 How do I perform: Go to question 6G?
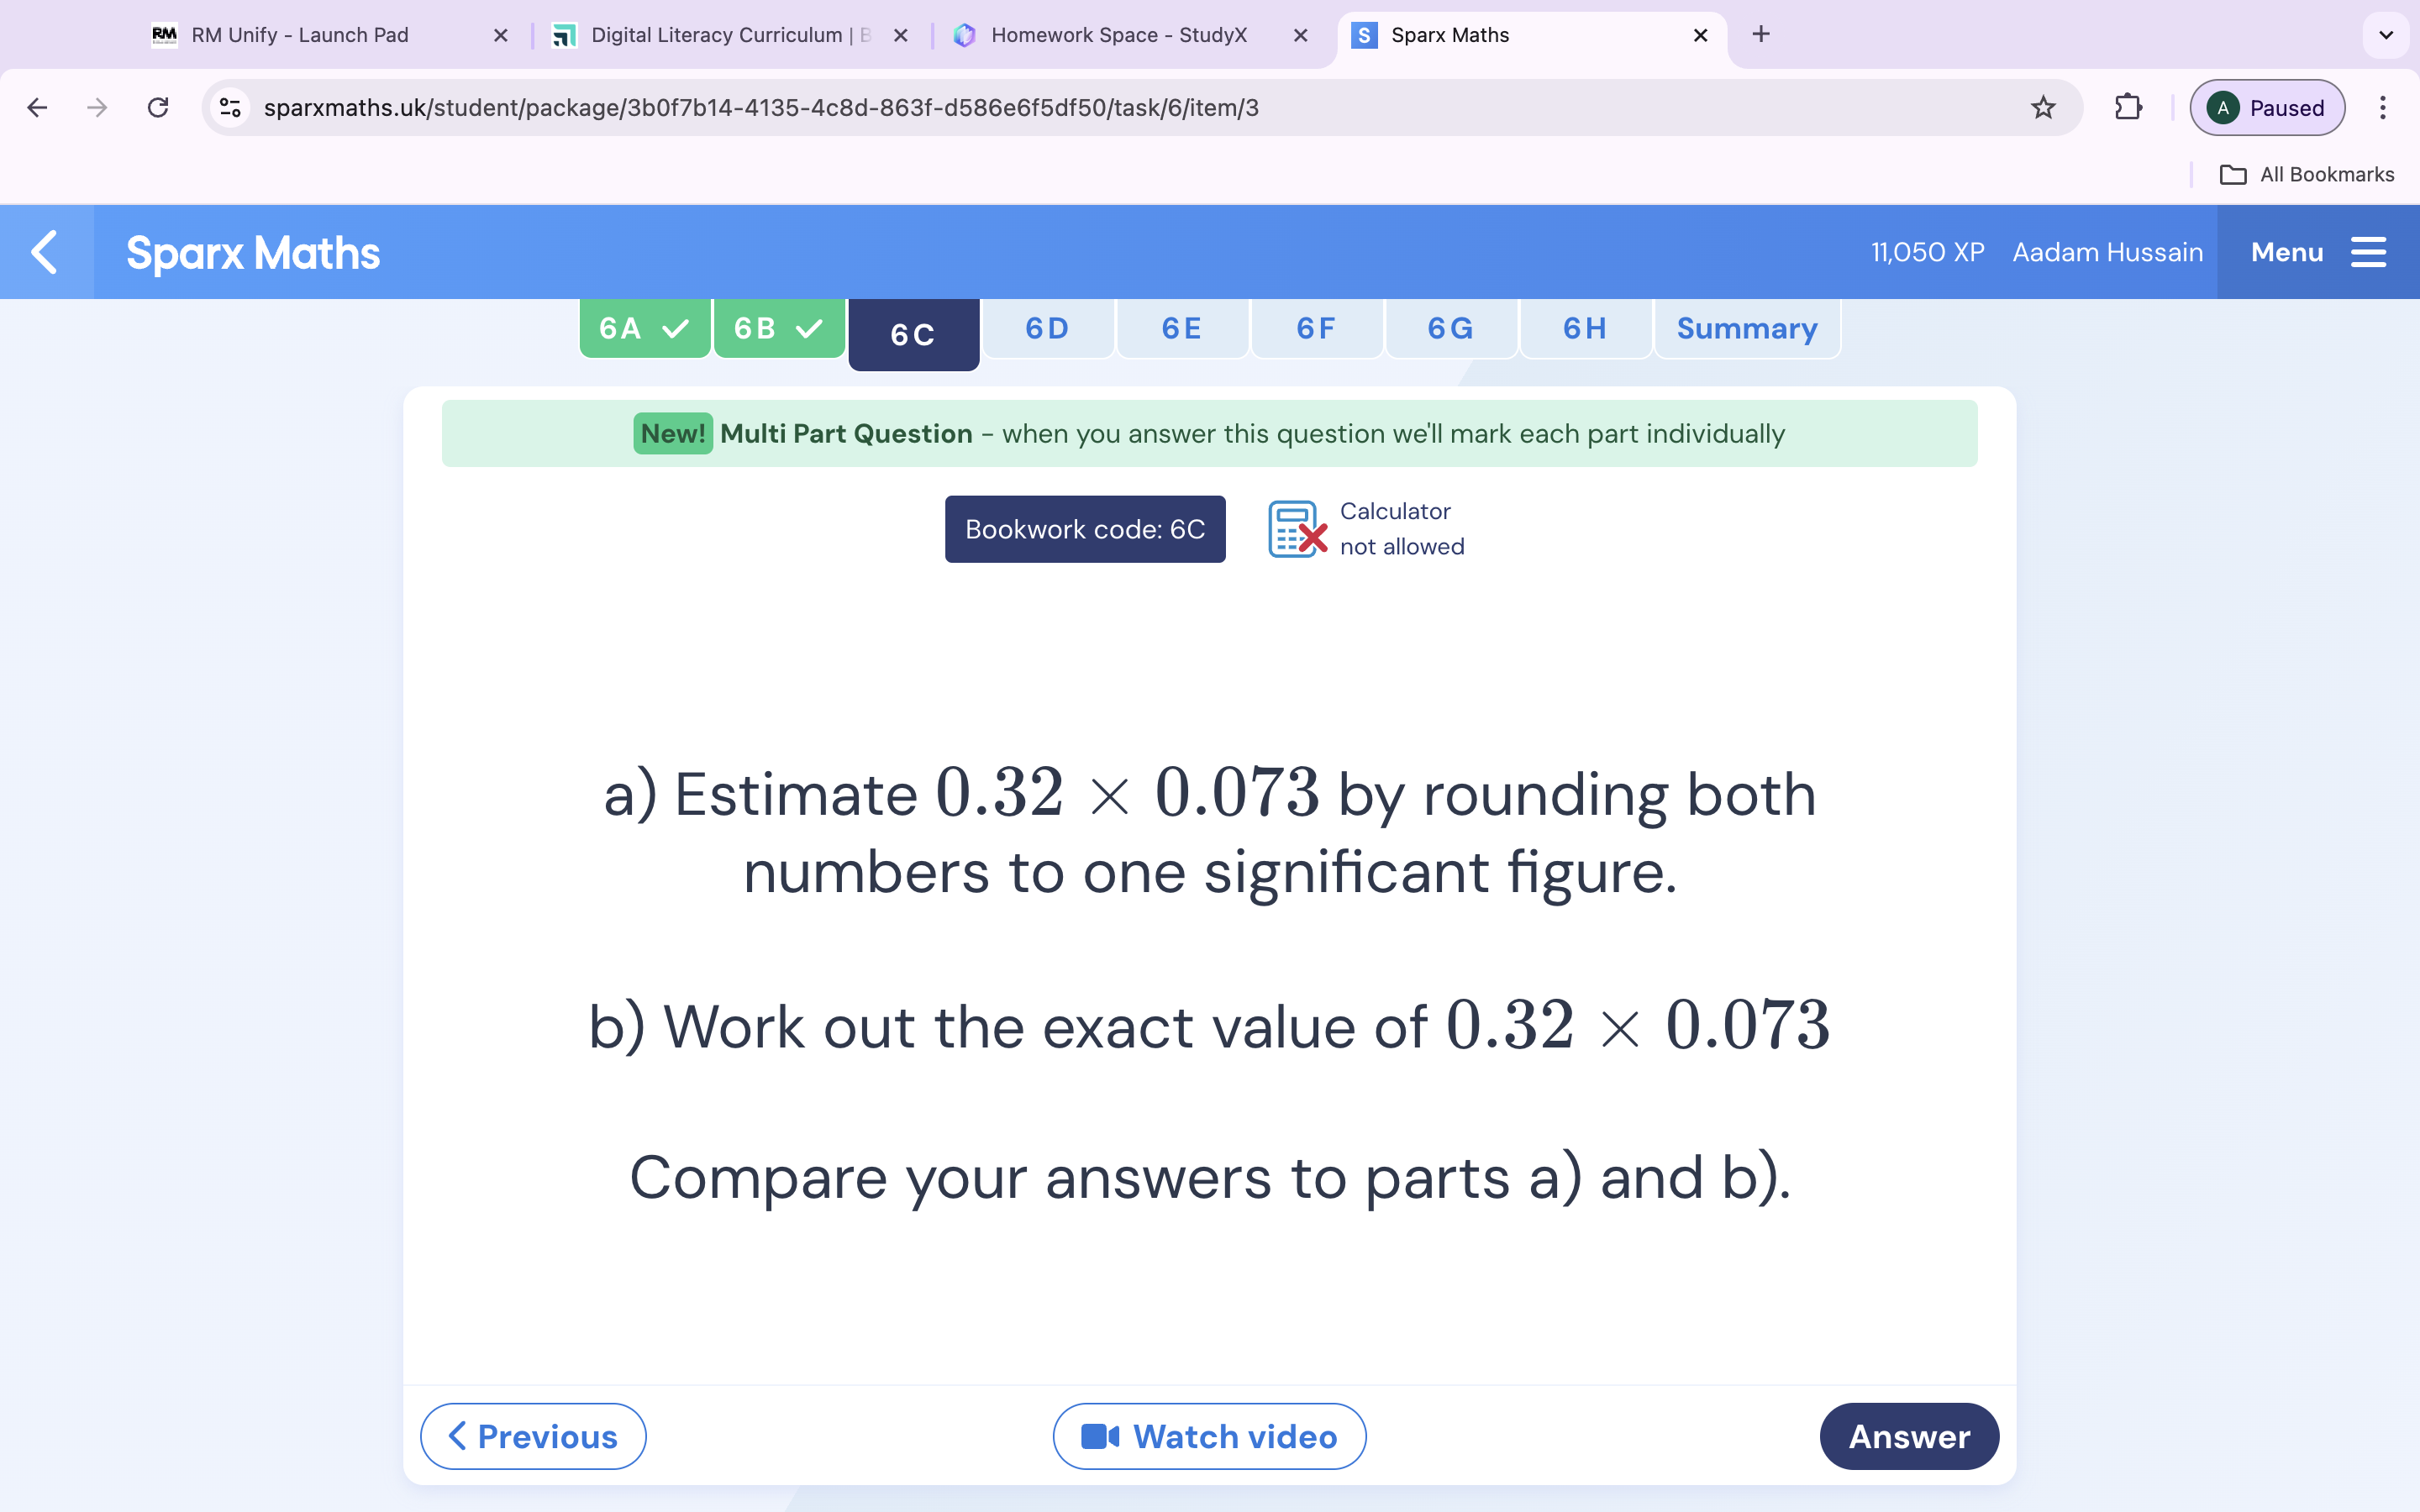1451,328
